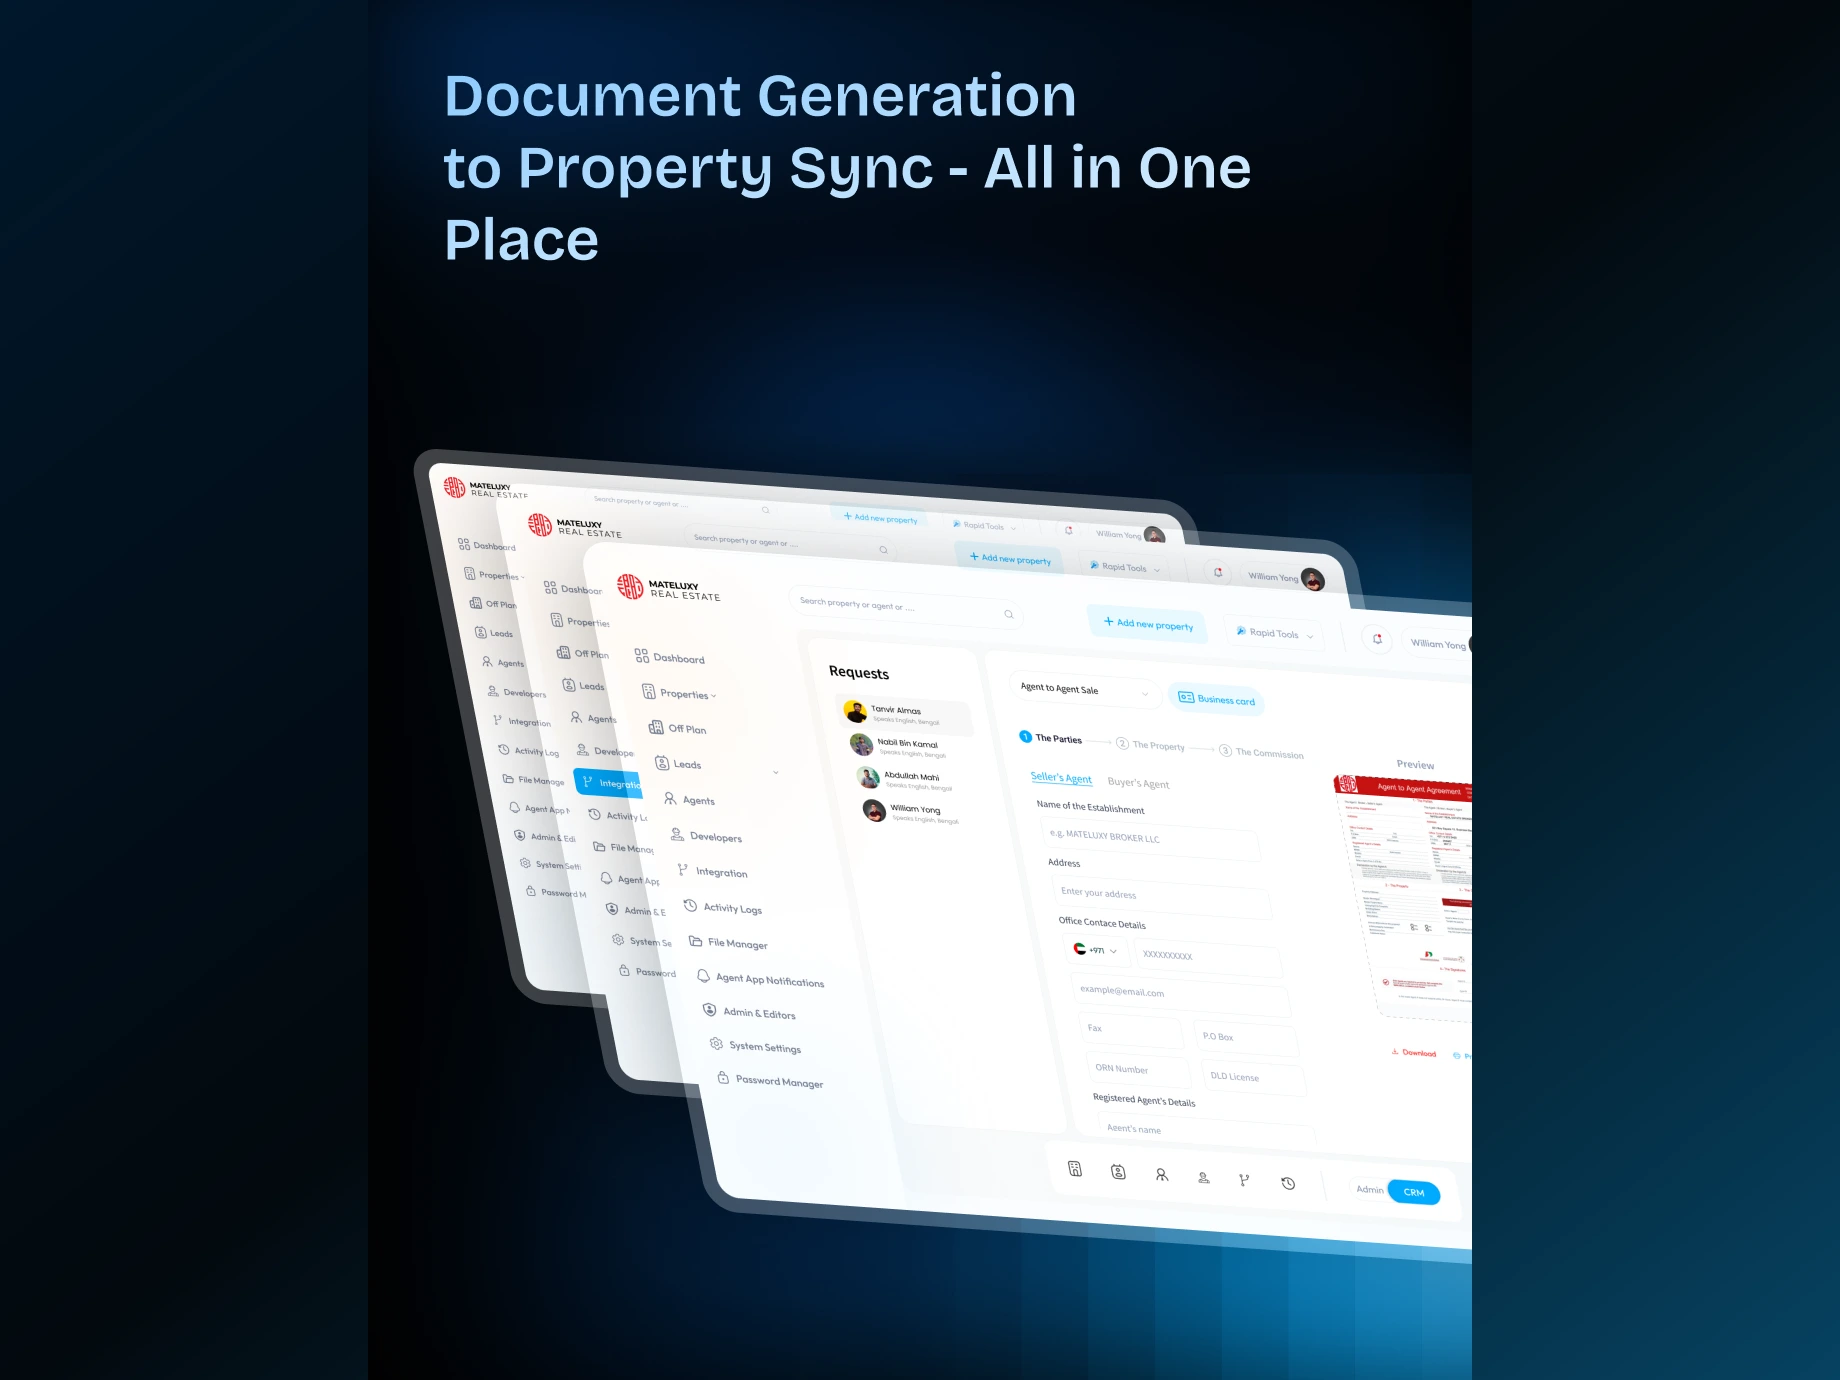Screen dimensions: 1840x1380
Task: Click the Enter your address field
Action: (1162, 896)
